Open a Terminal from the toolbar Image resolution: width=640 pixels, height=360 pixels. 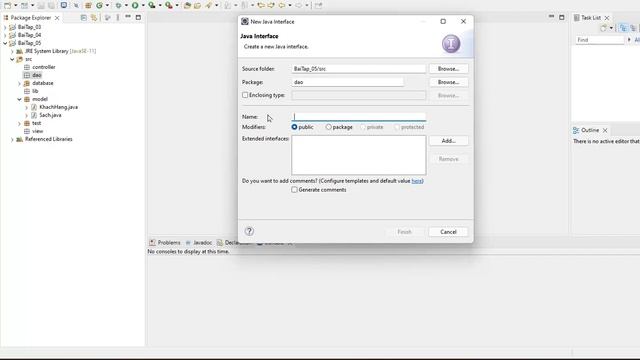click(x=64, y=5)
